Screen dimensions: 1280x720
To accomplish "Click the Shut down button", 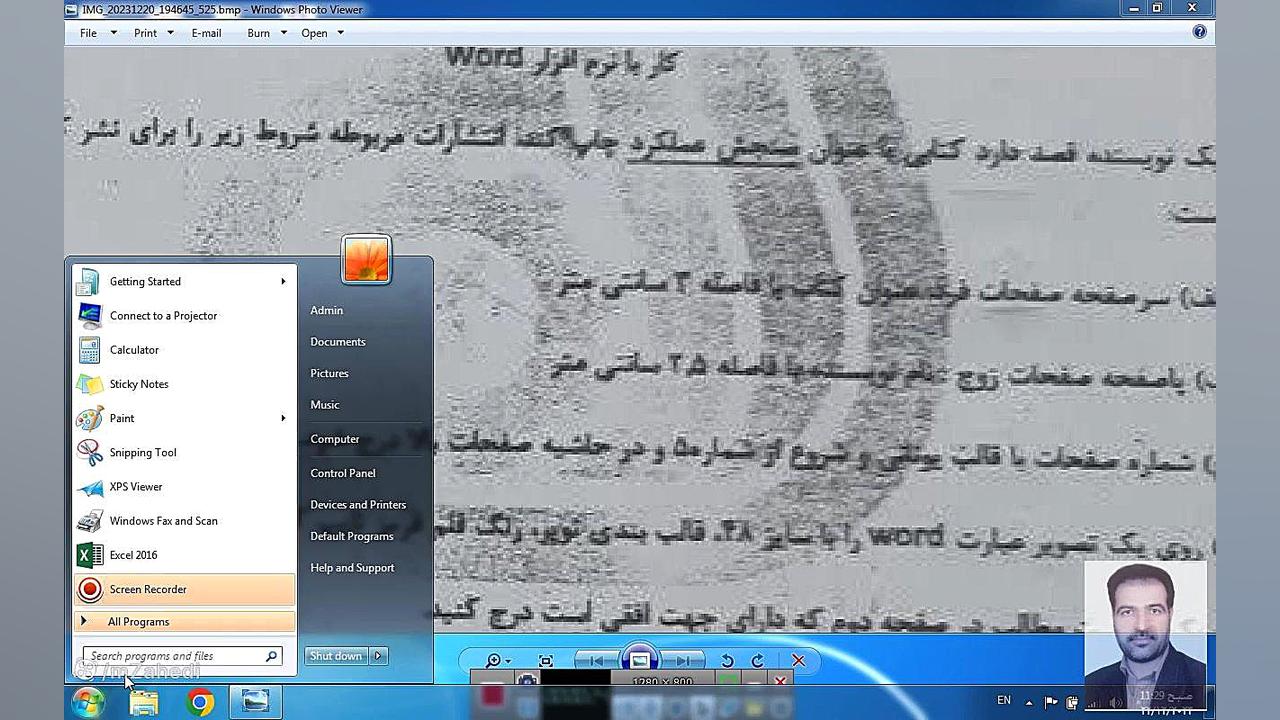I will pyautogui.click(x=336, y=656).
